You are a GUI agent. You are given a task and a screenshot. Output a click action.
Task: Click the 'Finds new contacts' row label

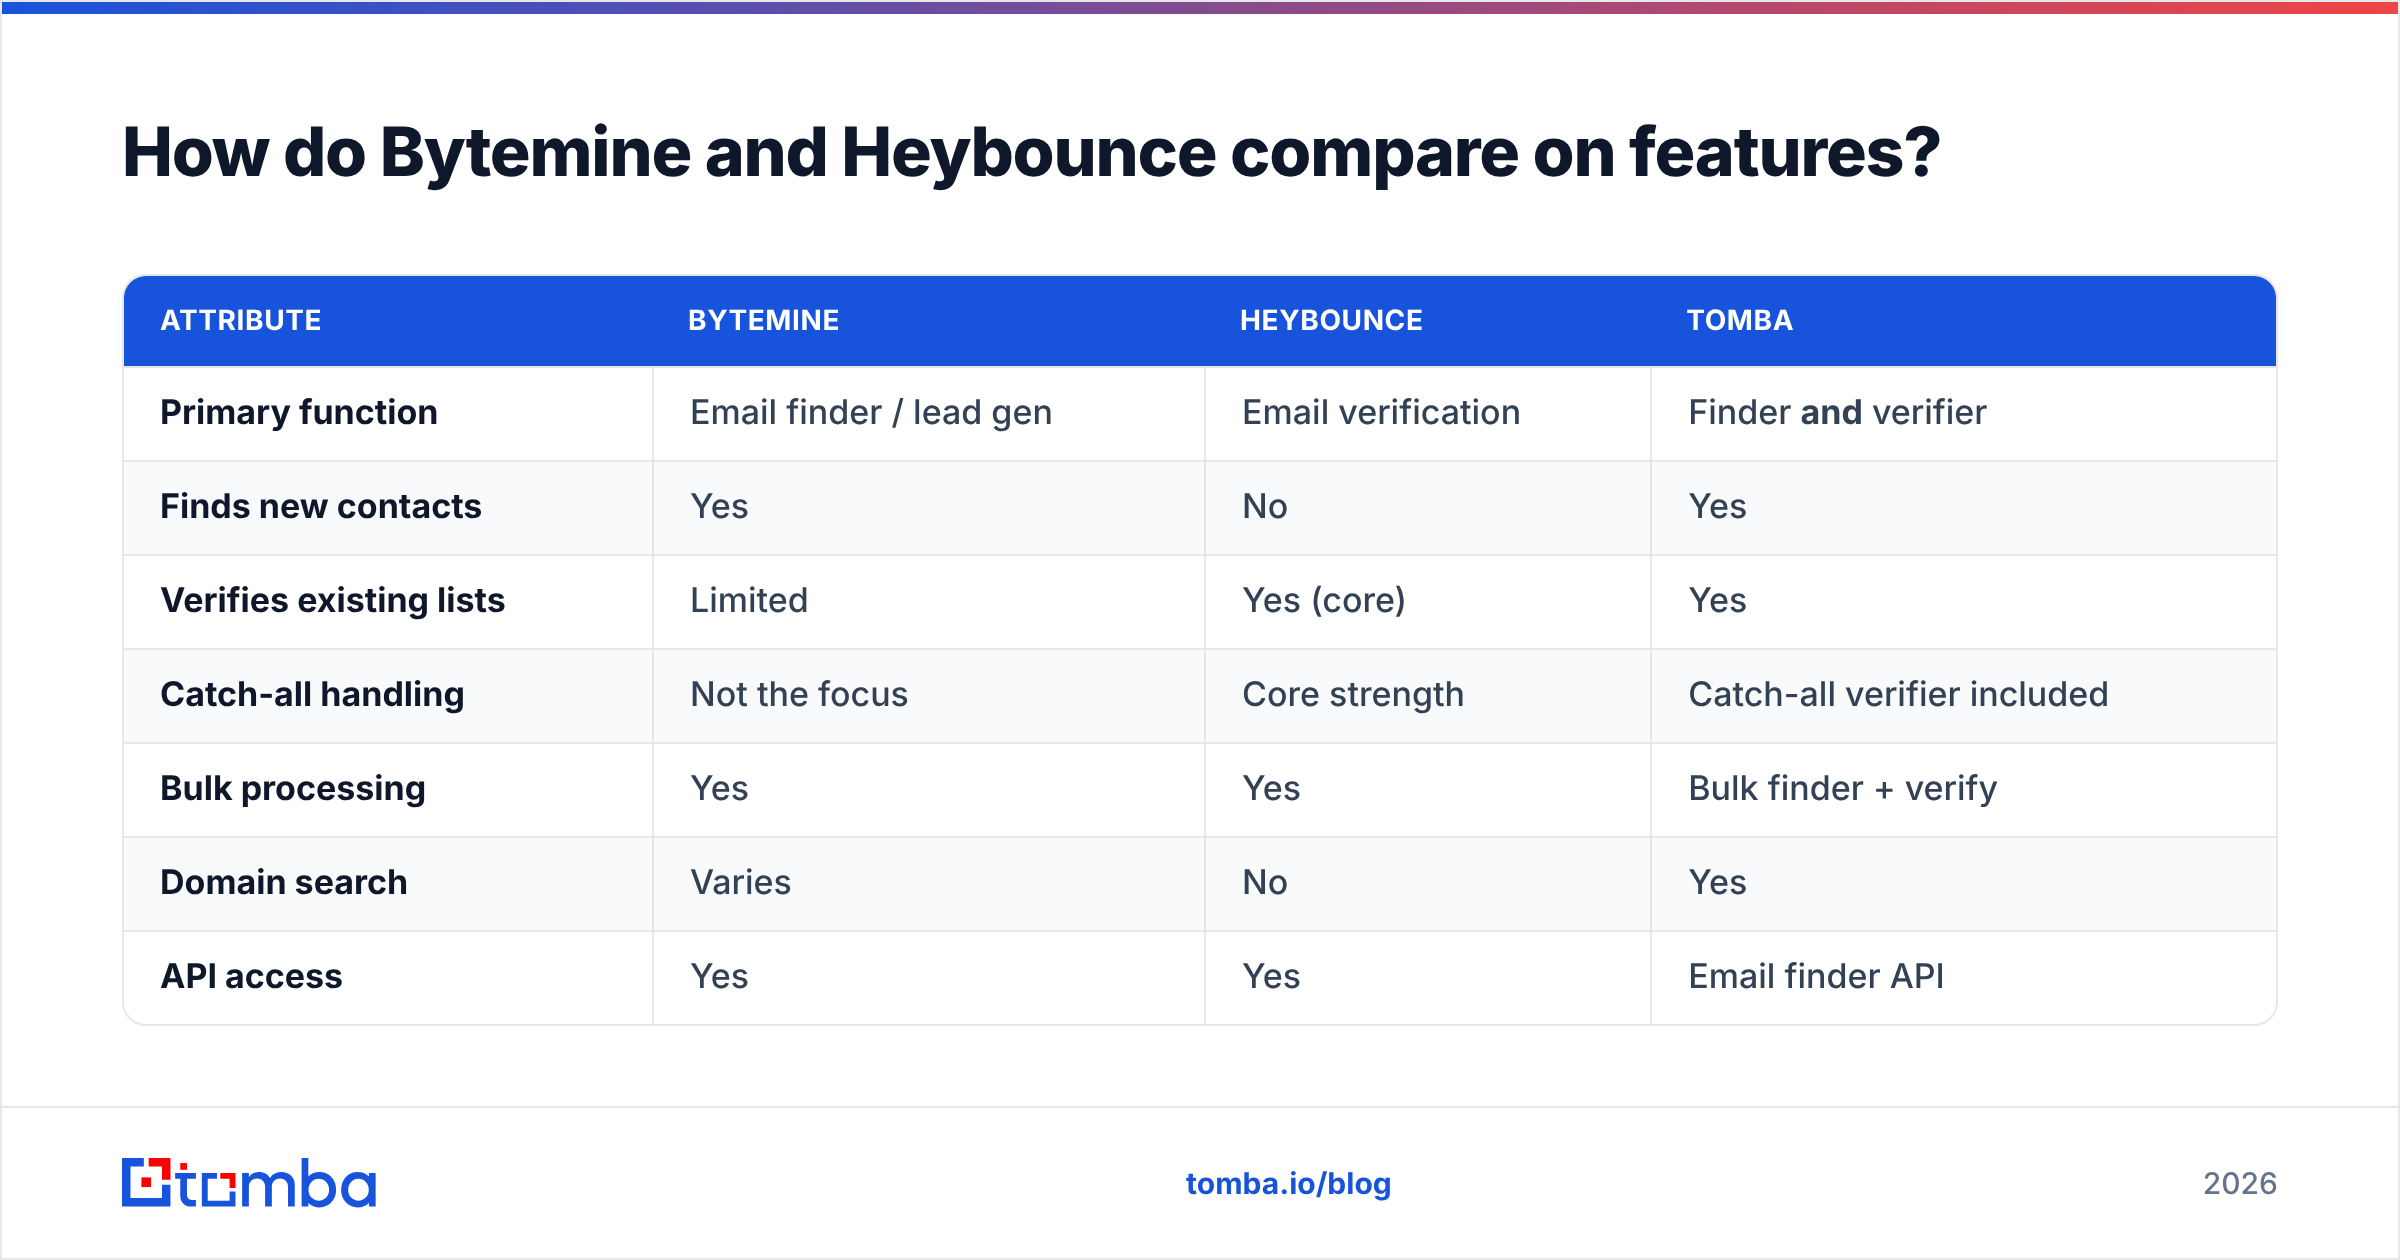(321, 506)
